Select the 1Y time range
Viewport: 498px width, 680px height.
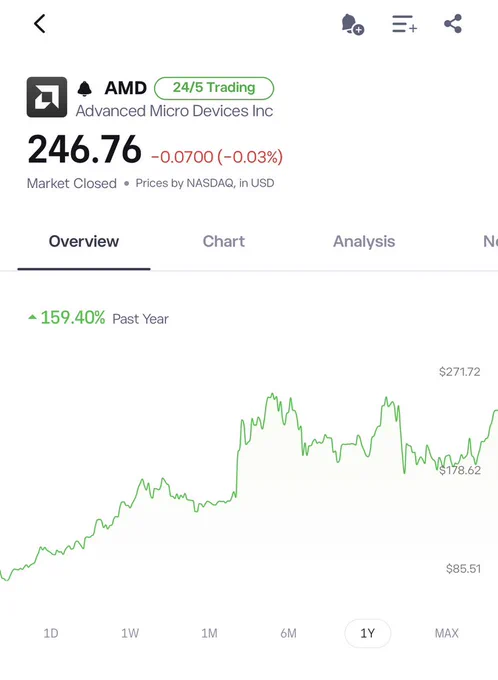point(367,634)
